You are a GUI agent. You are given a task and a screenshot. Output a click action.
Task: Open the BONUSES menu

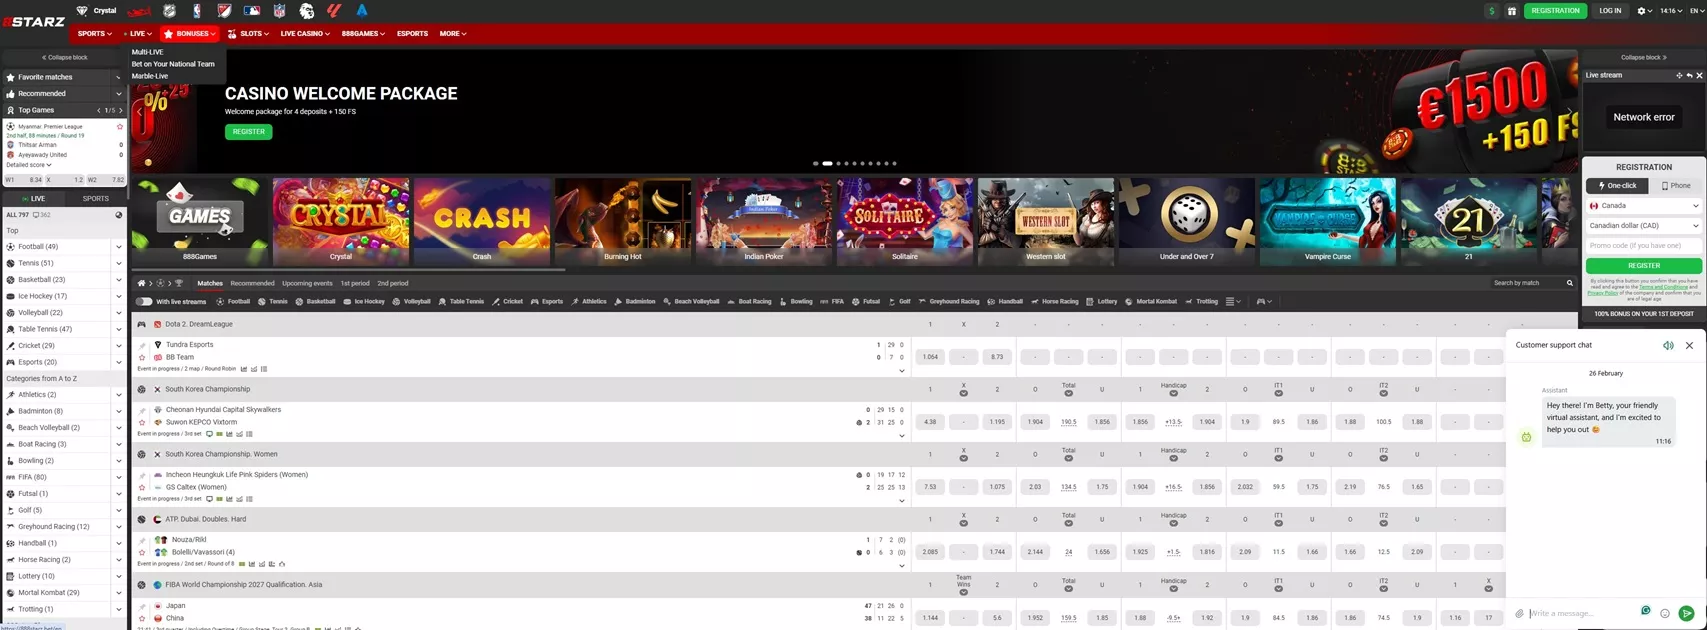coord(190,33)
